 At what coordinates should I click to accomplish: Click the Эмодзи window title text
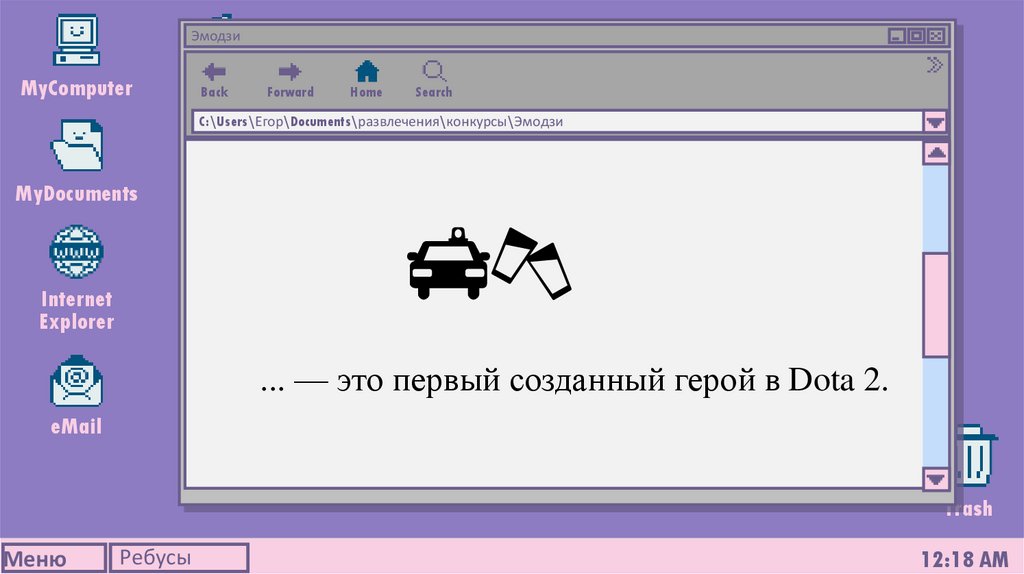216,36
